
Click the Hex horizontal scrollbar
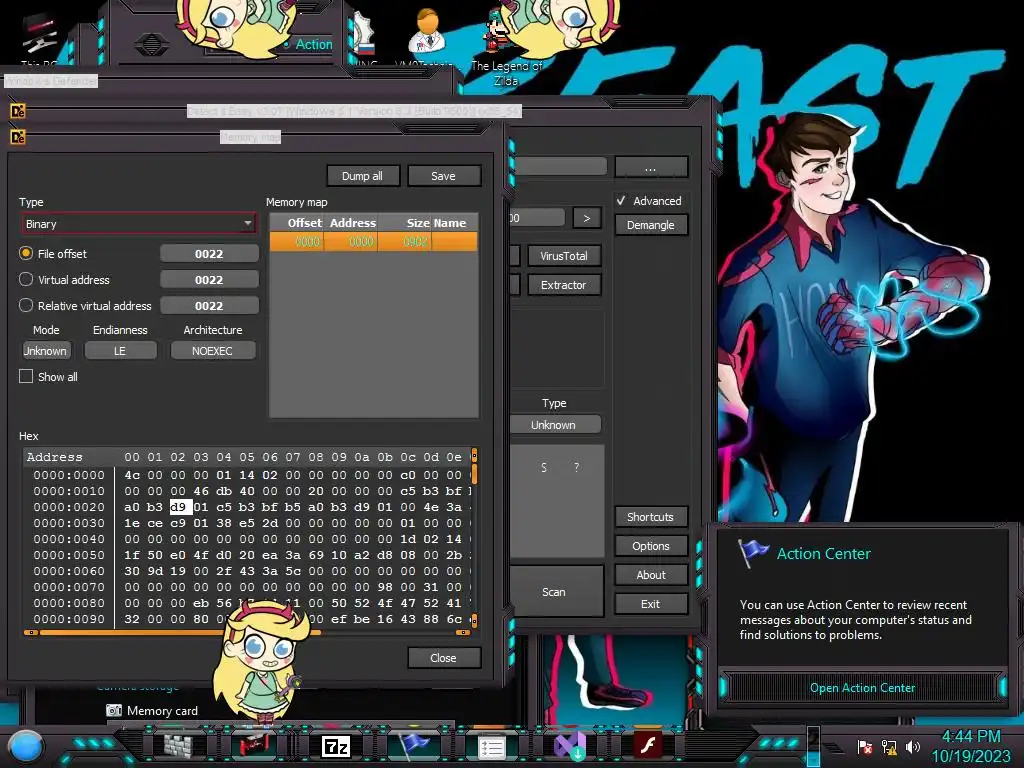[x=247, y=632]
